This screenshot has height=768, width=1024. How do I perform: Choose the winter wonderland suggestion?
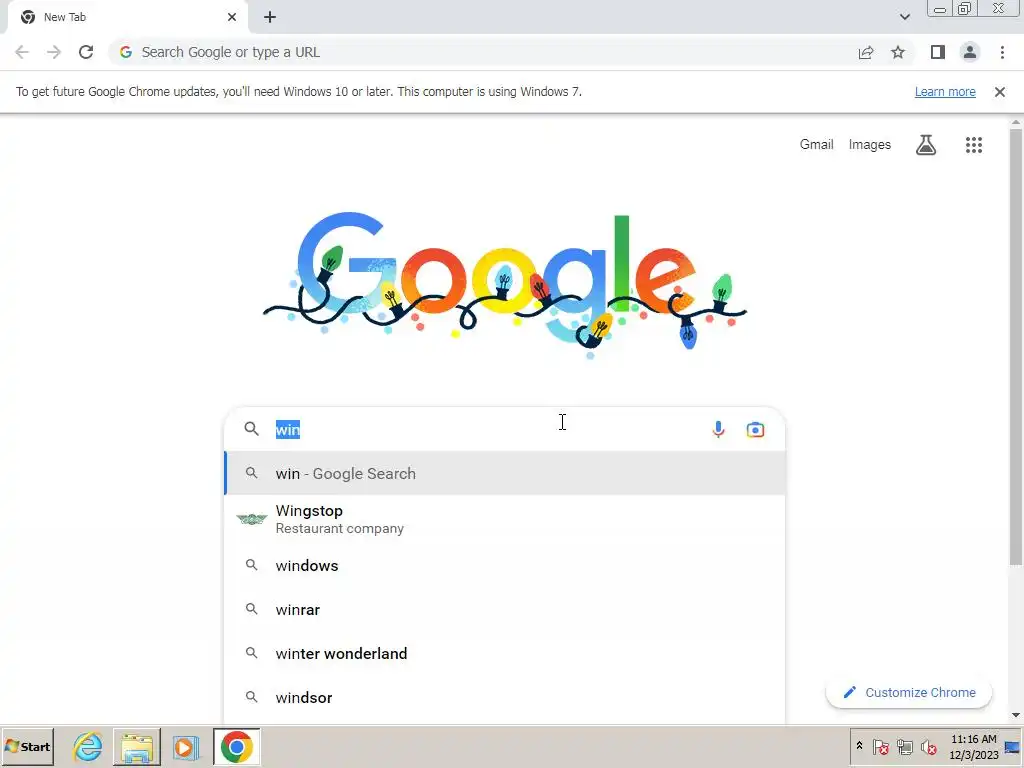[505, 653]
